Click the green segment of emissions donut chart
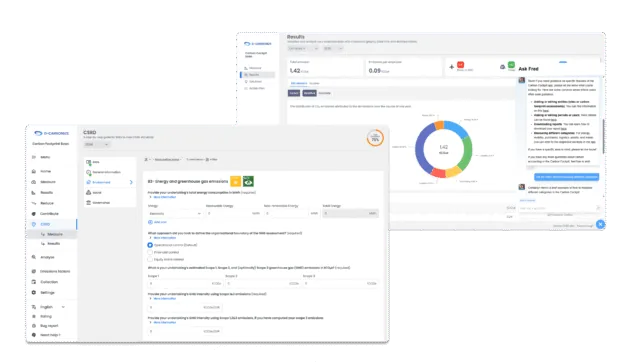This screenshot has width=640, height=364. (466, 152)
